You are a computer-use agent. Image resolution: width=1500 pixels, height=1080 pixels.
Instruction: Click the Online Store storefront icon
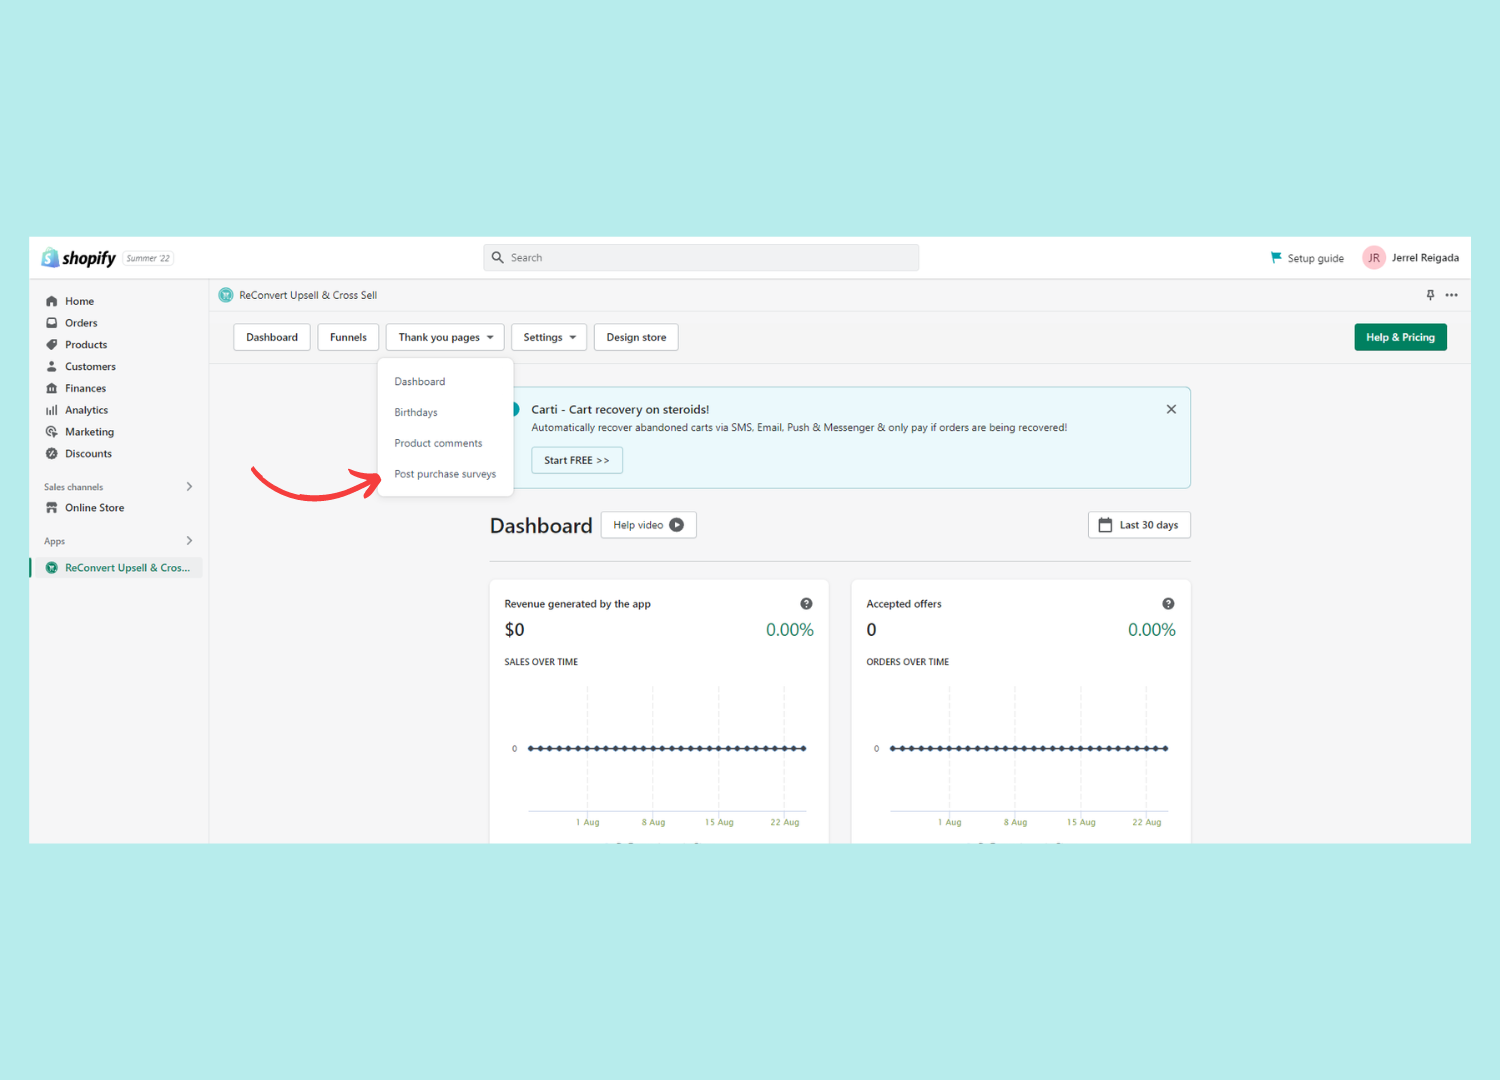[52, 508]
